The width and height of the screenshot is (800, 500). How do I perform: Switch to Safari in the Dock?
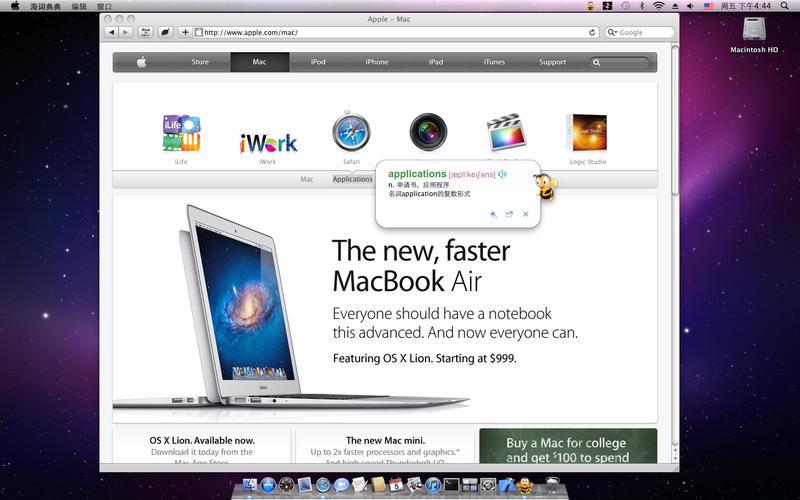point(323,485)
